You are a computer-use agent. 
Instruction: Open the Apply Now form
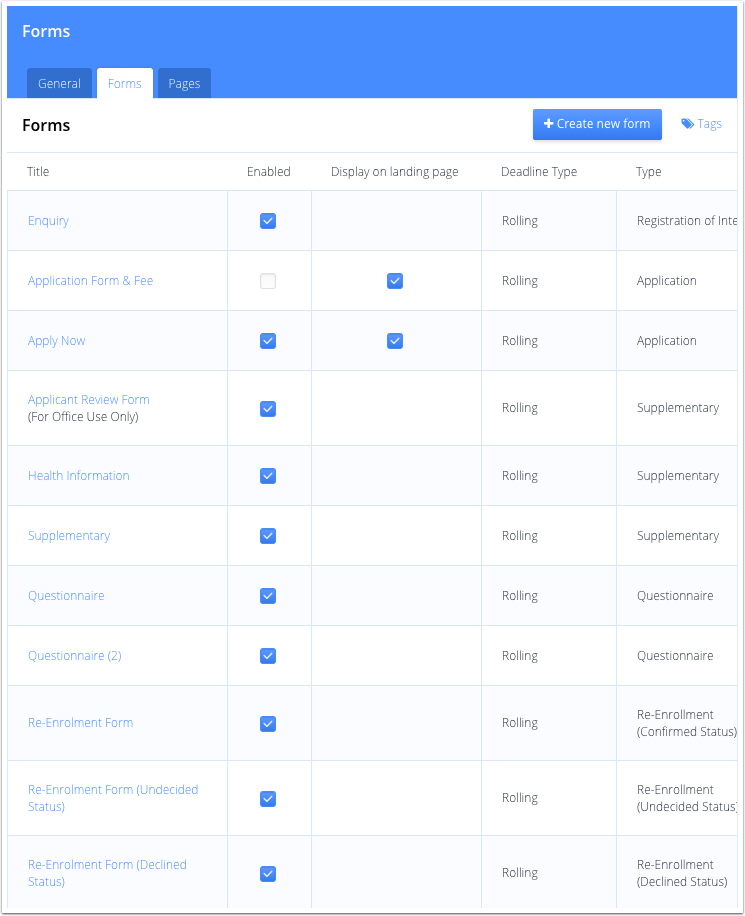[57, 341]
